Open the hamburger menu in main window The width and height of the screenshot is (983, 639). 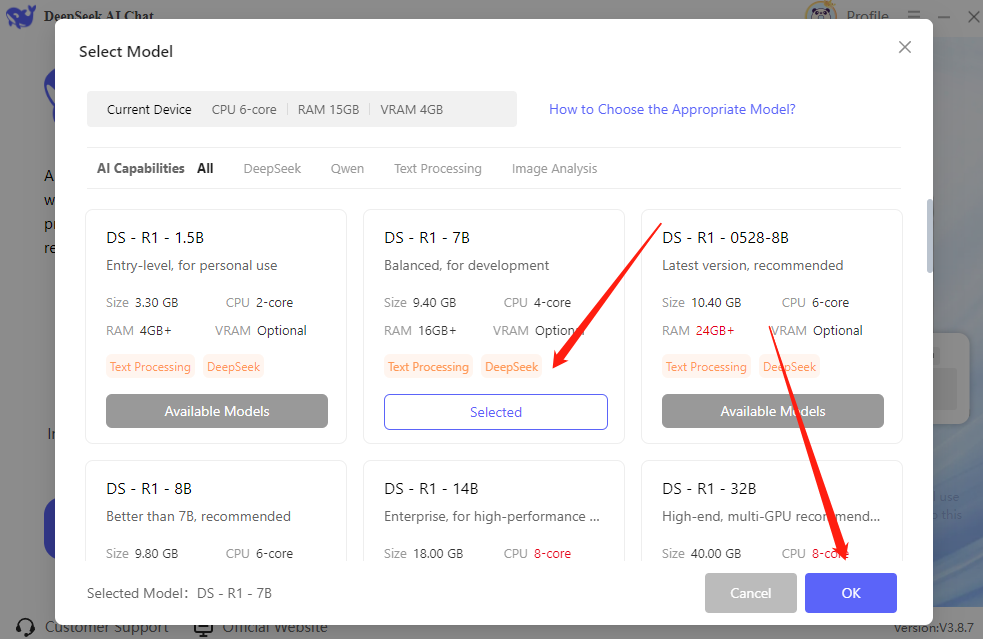click(913, 14)
